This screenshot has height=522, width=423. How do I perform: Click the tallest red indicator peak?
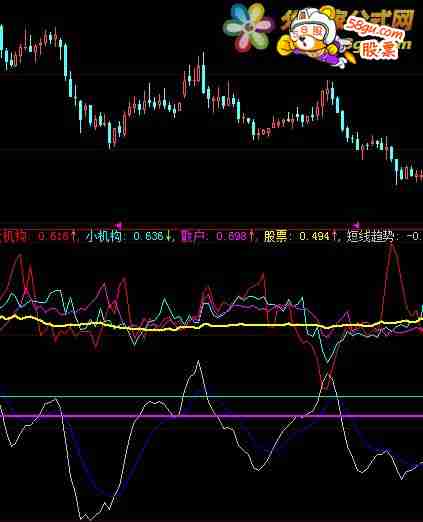pyautogui.click(x=393, y=246)
